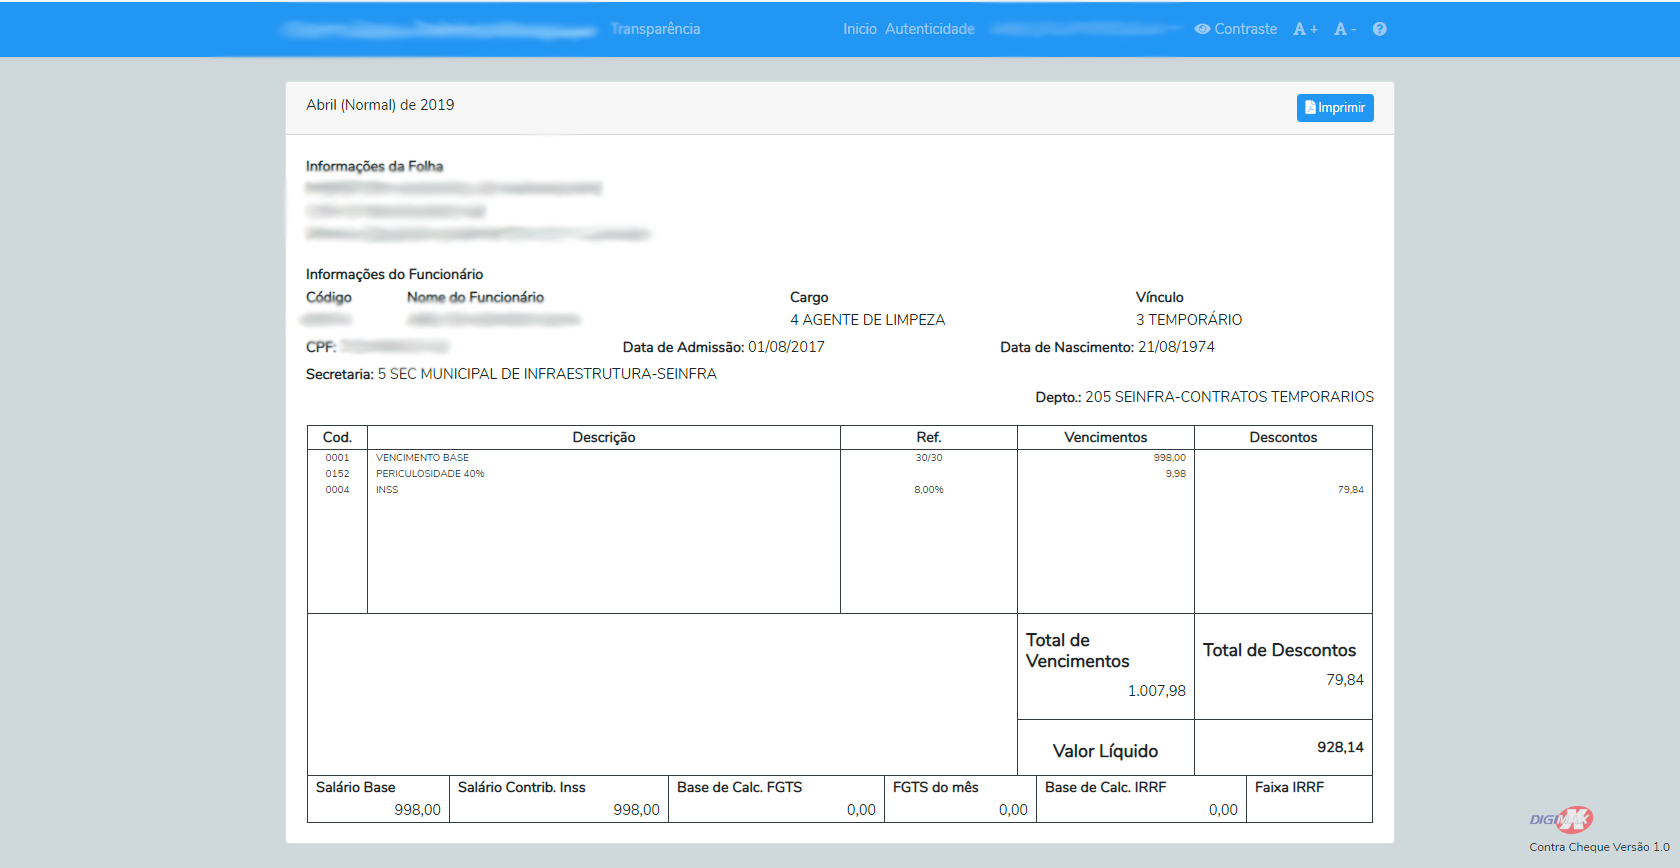Click the 79,84 INSS discount in table row
The image size is (1680, 868).
click(1351, 490)
